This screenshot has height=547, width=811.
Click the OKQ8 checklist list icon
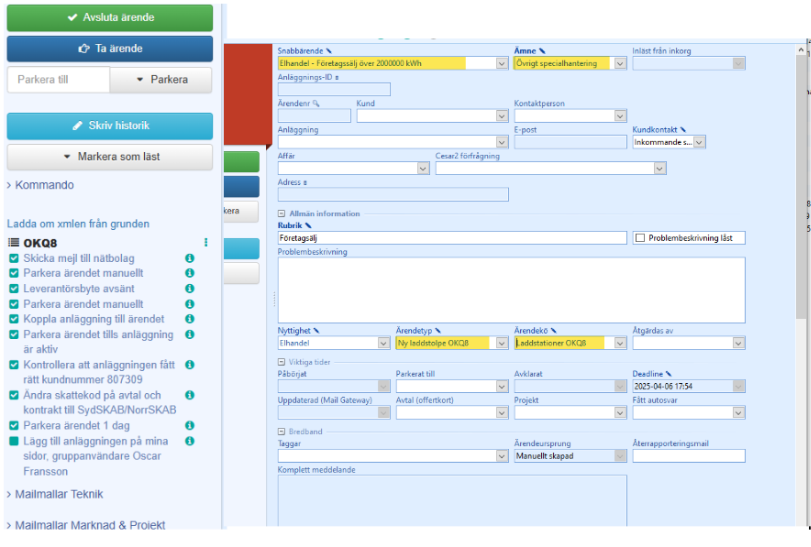(13, 242)
